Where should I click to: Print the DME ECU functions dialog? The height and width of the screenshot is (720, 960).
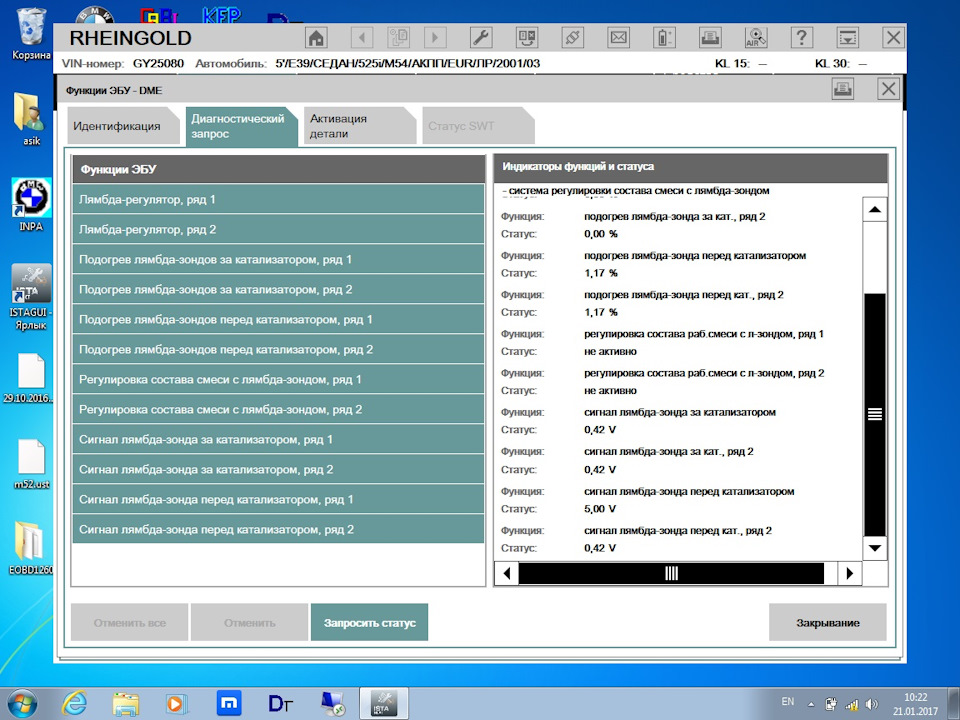842,89
